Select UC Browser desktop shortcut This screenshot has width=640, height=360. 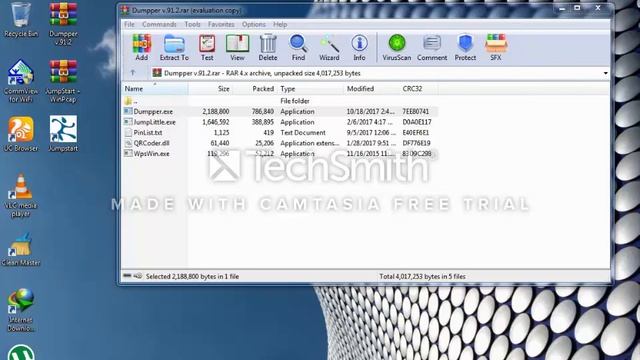click(21, 134)
